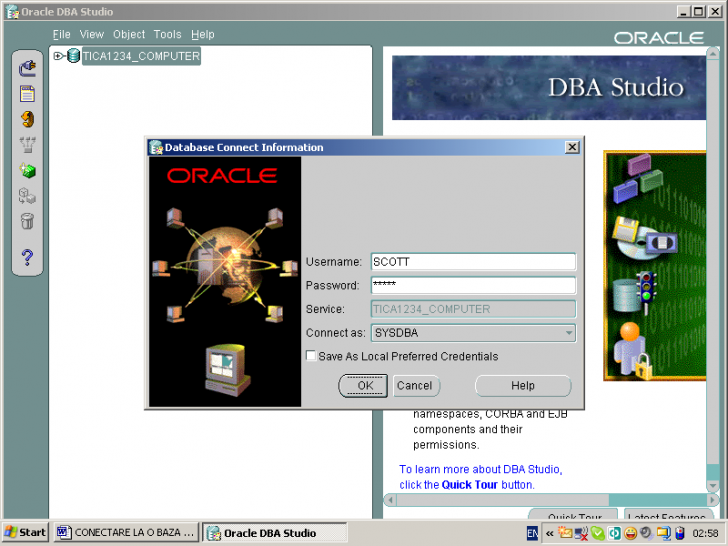Click the trash can Remove icon
728x546 pixels.
pos(28,222)
